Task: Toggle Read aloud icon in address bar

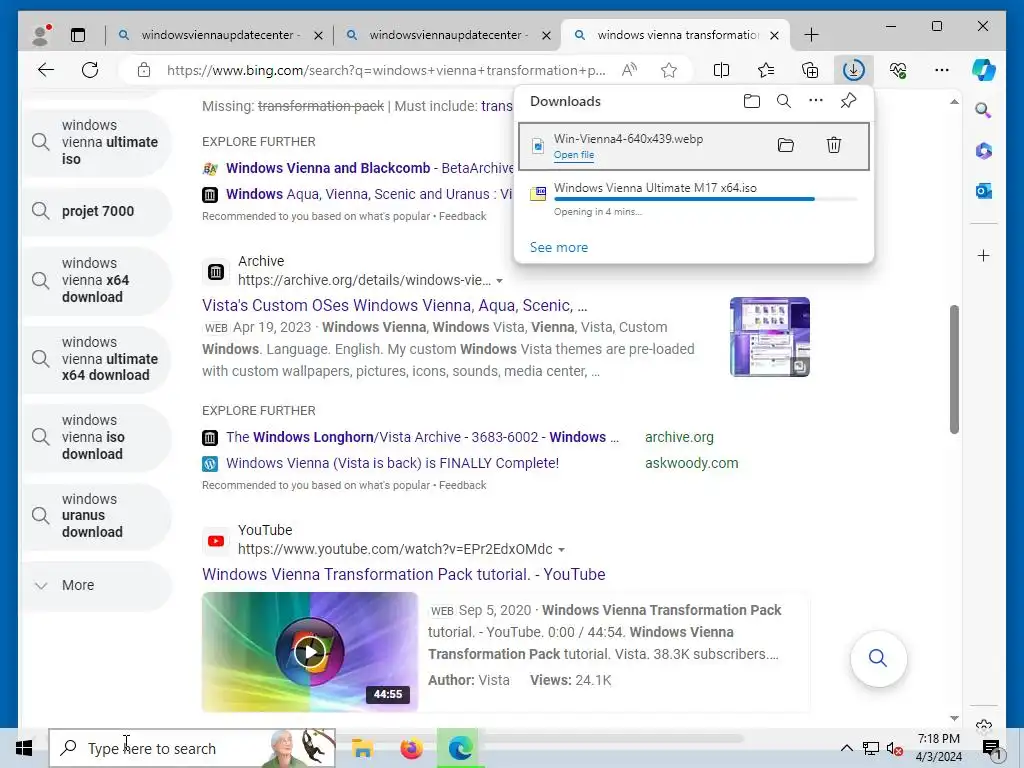Action: coord(629,70)
